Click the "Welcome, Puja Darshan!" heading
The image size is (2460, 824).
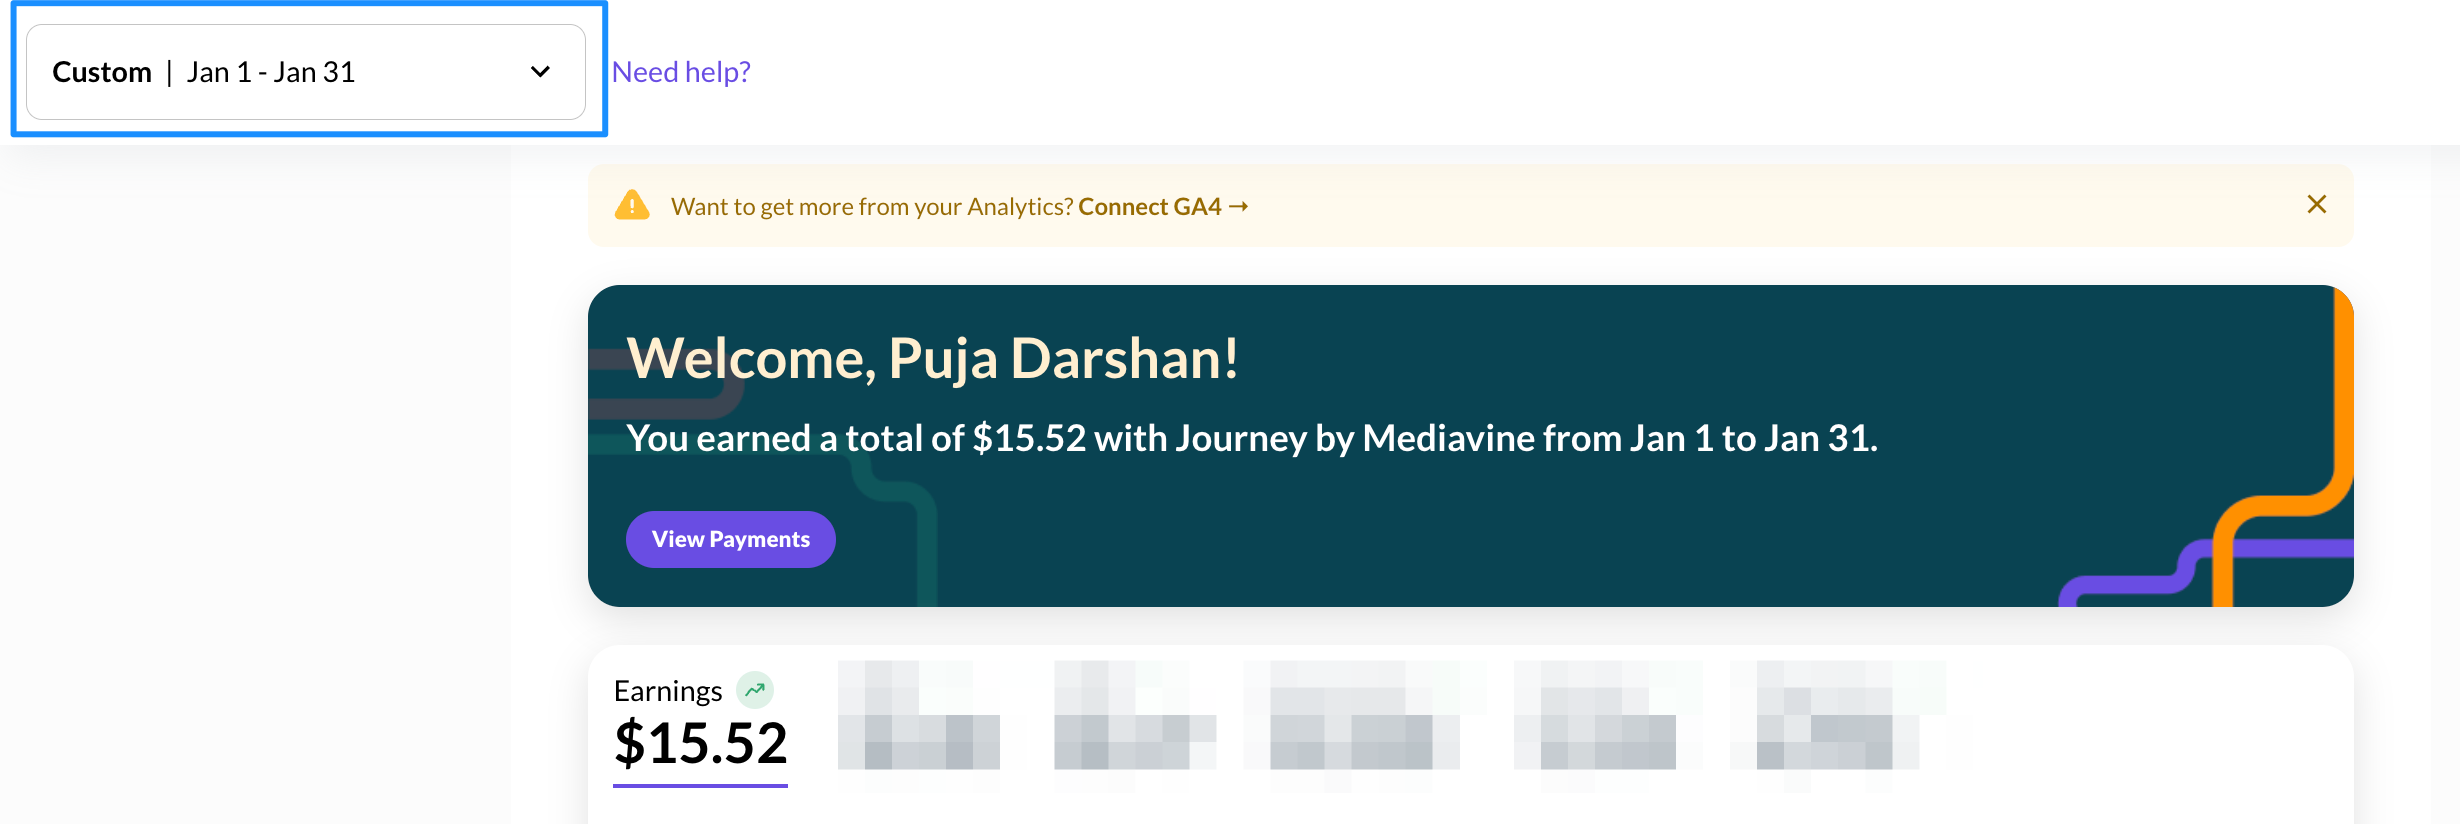pos(932,358)
